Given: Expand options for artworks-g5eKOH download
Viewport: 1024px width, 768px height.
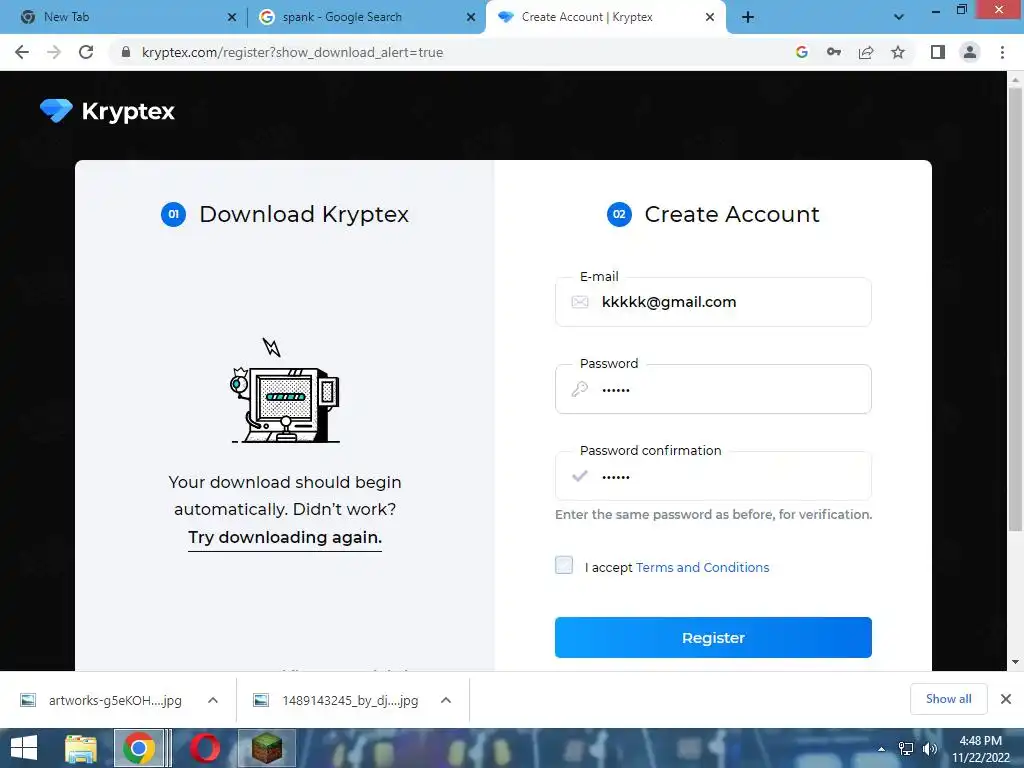Looking at the screenshot, I should [x=213, y=700].
